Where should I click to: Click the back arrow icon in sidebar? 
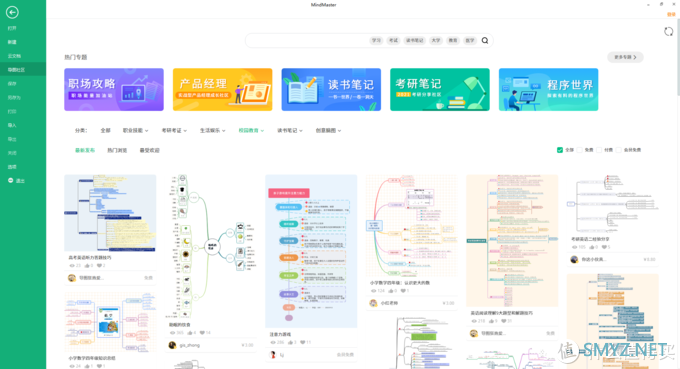(x=12, y=13)
